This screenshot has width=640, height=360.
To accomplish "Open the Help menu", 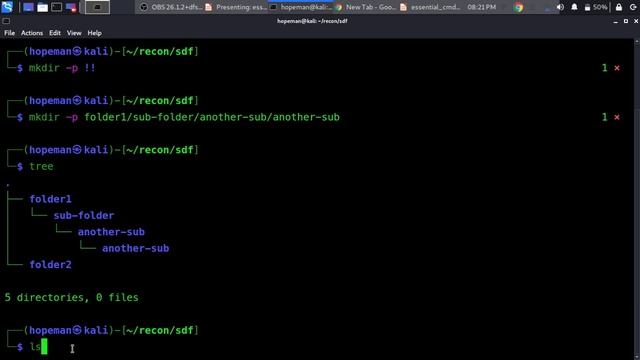I will click(x=95, y=33).
